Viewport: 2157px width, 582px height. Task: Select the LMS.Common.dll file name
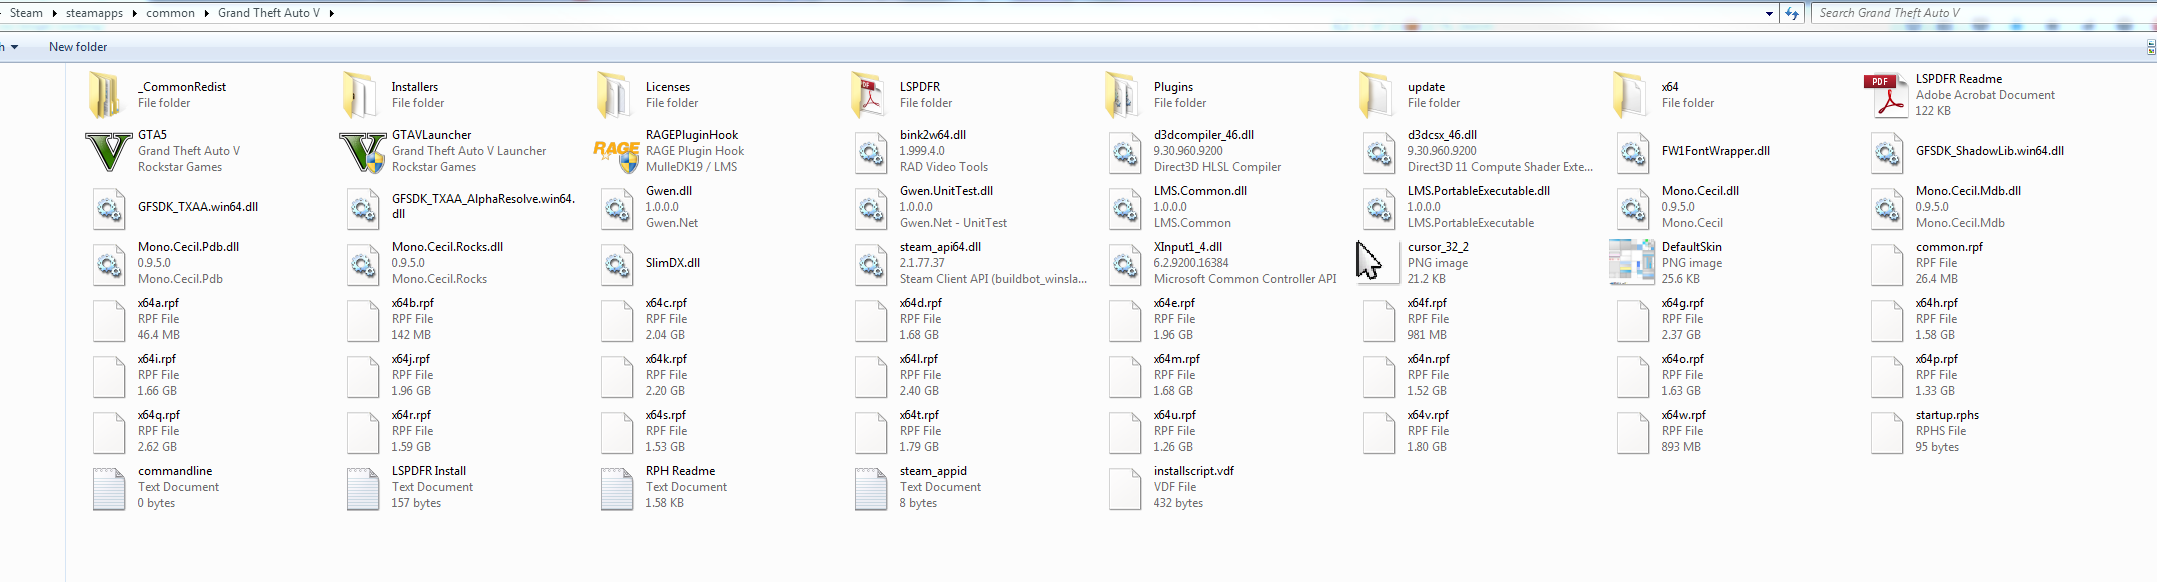tap(1200, 191)
